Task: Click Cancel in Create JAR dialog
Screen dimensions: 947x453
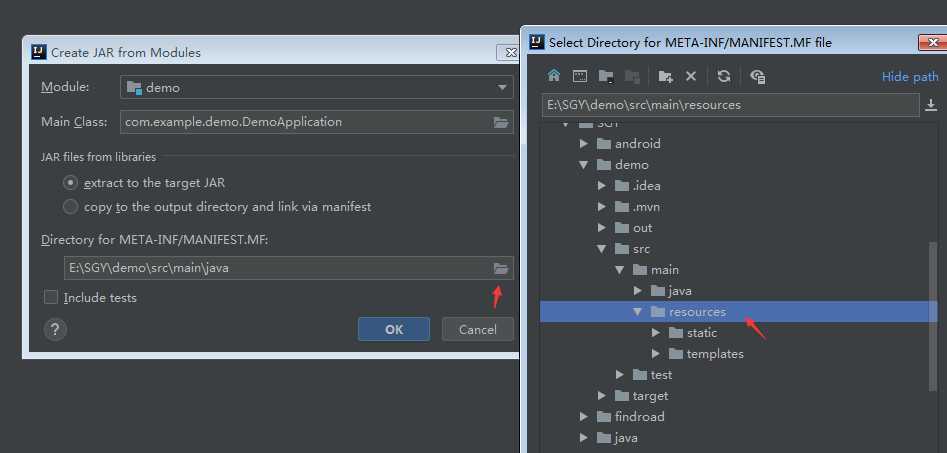Action: [478, 329]
